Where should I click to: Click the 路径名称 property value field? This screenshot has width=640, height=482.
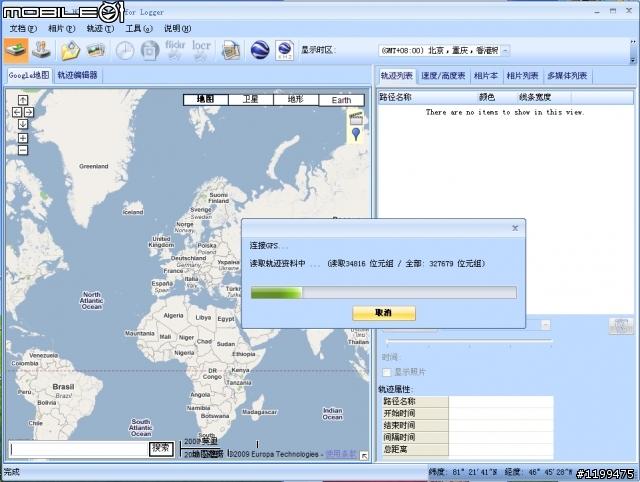(x=501, y=402)
